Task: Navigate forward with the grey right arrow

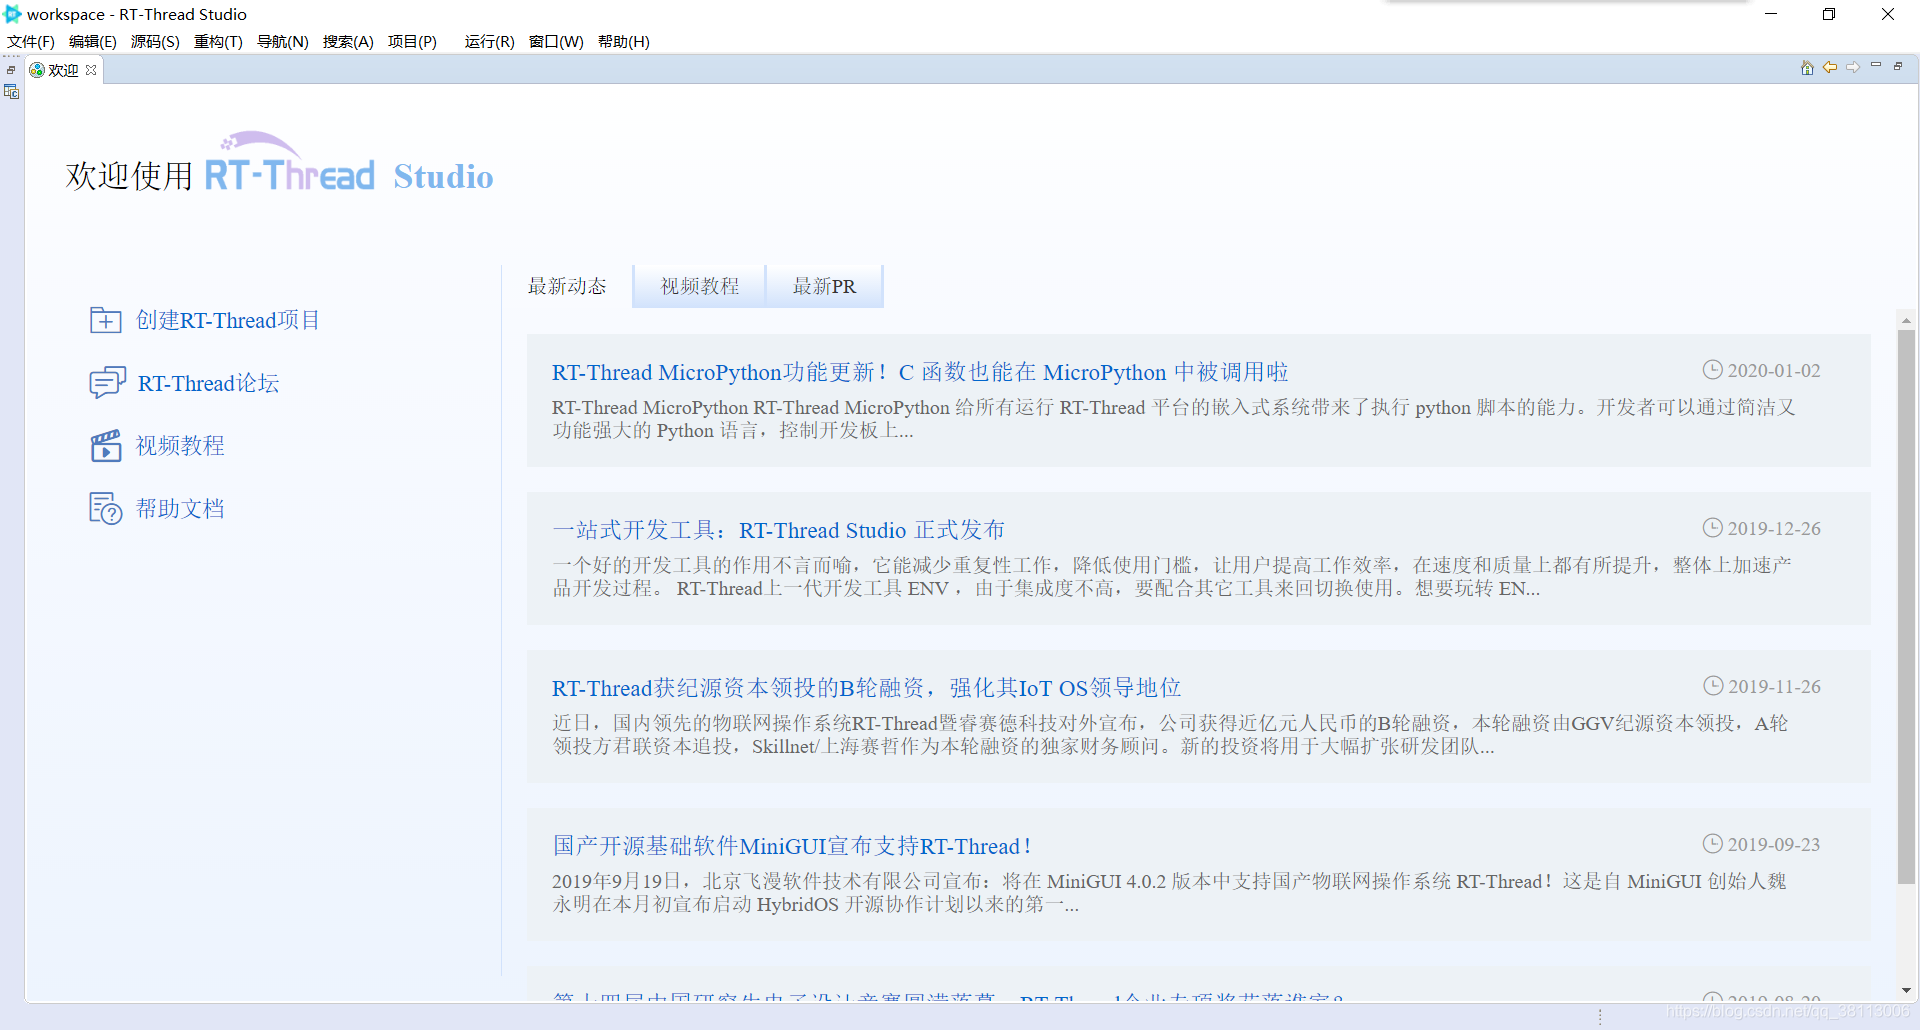Action: [1853, 67]
